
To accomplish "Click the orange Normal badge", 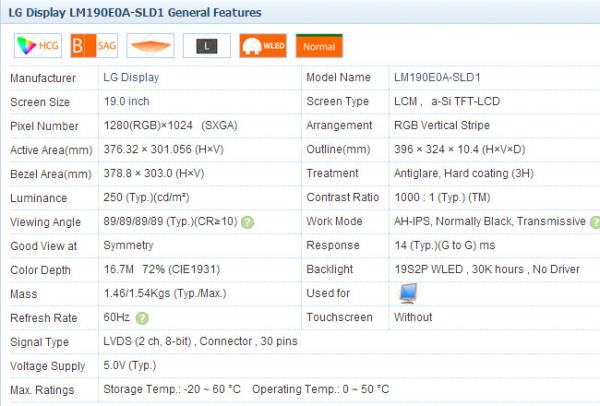I will (319, 46).
